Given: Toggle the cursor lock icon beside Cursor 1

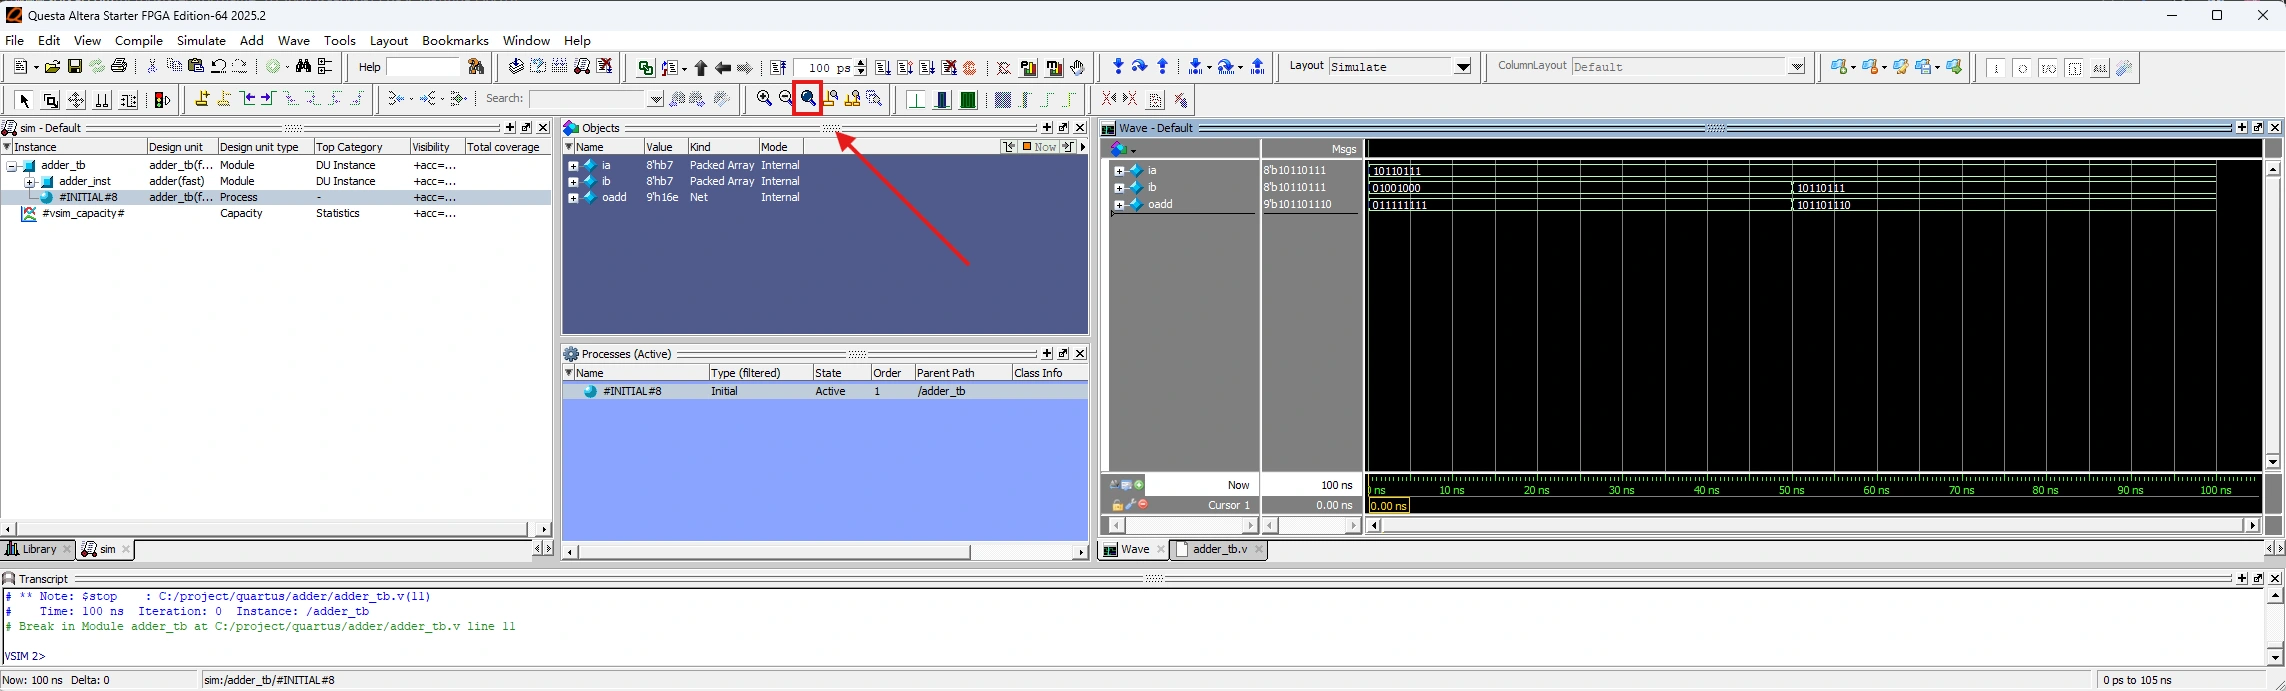Looking at the screenshot, I should [x=1117, y=505].
